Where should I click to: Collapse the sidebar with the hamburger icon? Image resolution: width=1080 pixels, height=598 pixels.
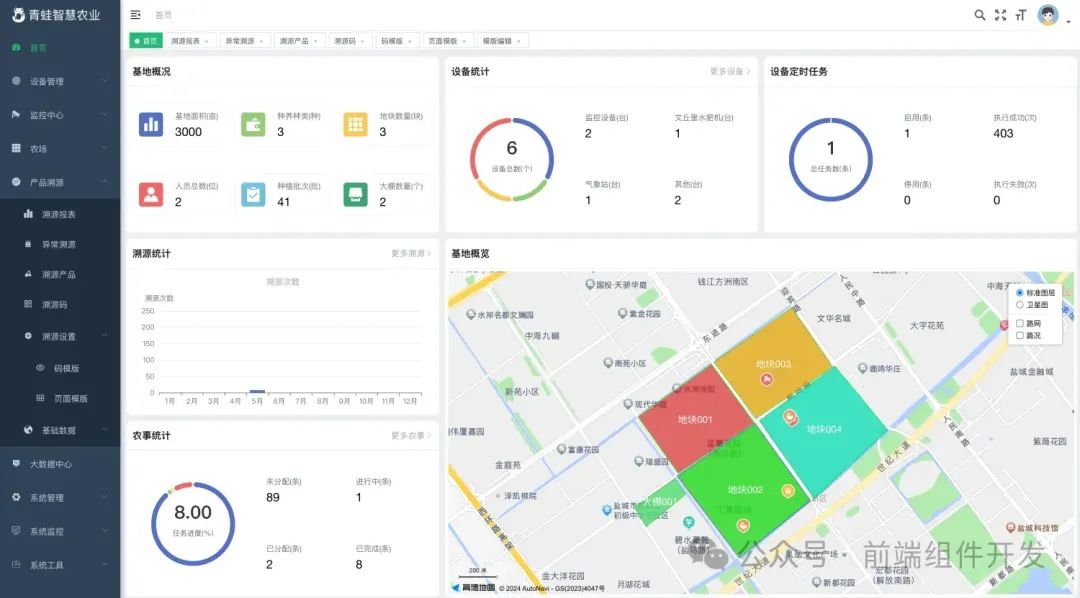(x=135, y=14)
